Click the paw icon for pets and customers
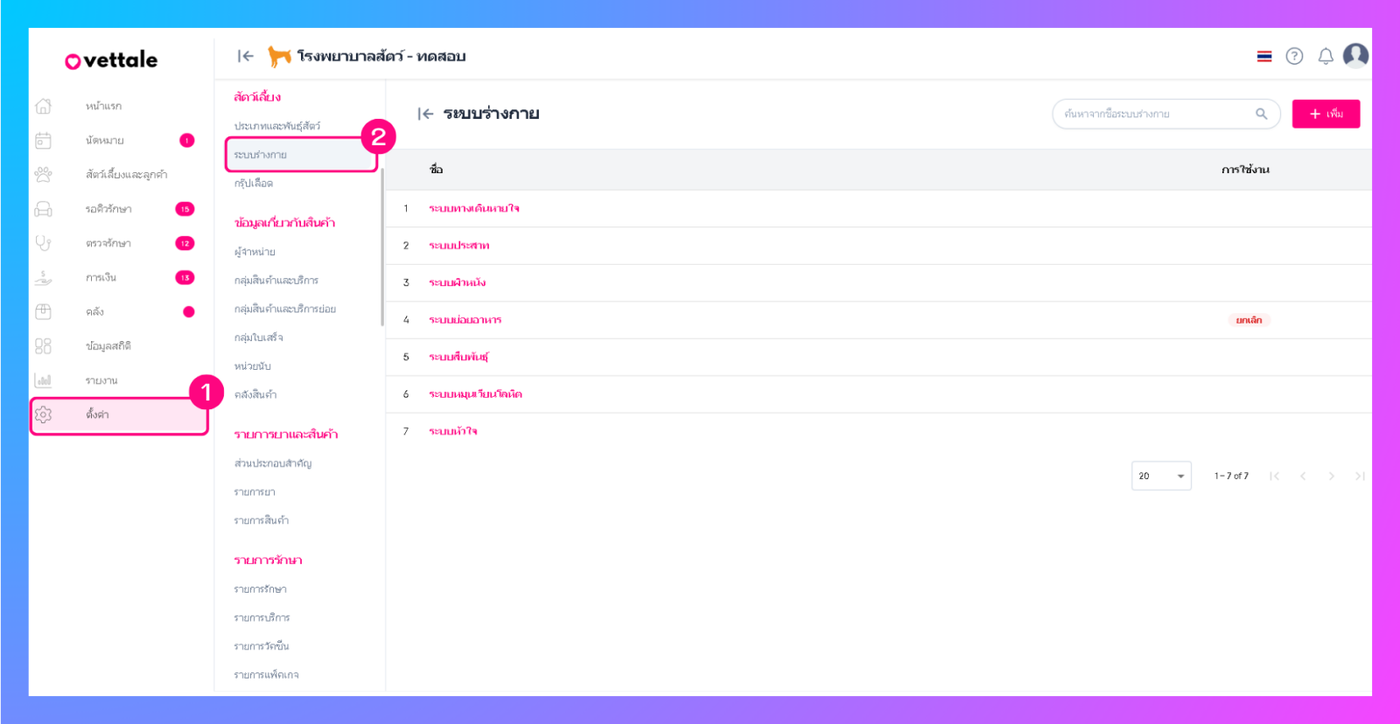The height and width of the screenshot is (724, 1400). point(43,175)
